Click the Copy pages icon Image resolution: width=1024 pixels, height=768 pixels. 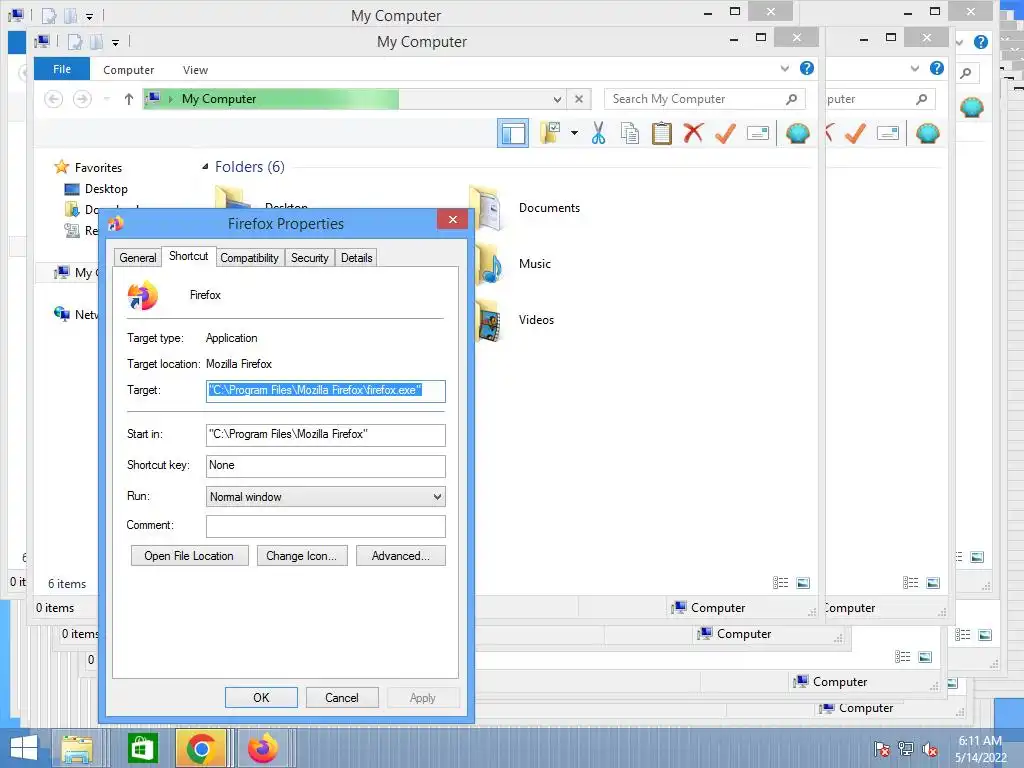tap(630, 133)
